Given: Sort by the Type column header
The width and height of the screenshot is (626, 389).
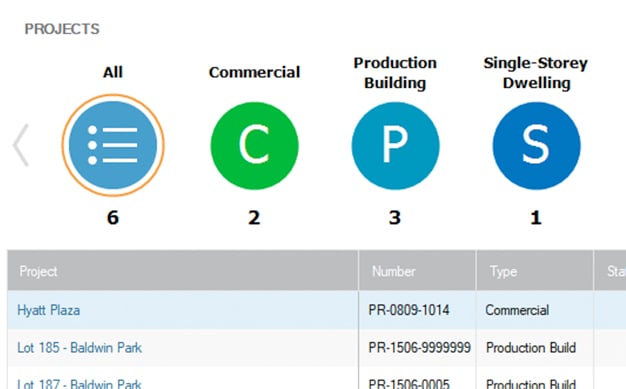Looking at the screenshot, I should [x=535, y=270].
